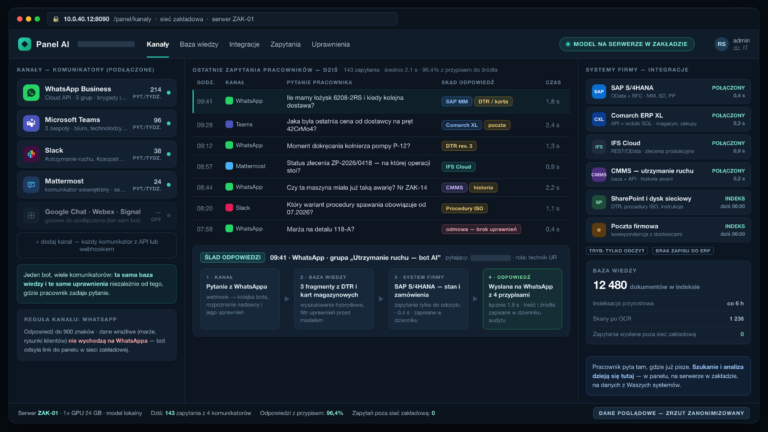The image size is (768, 432).
Task: Toggle Slack channel status dot
Action: click(x=168, y=154)
